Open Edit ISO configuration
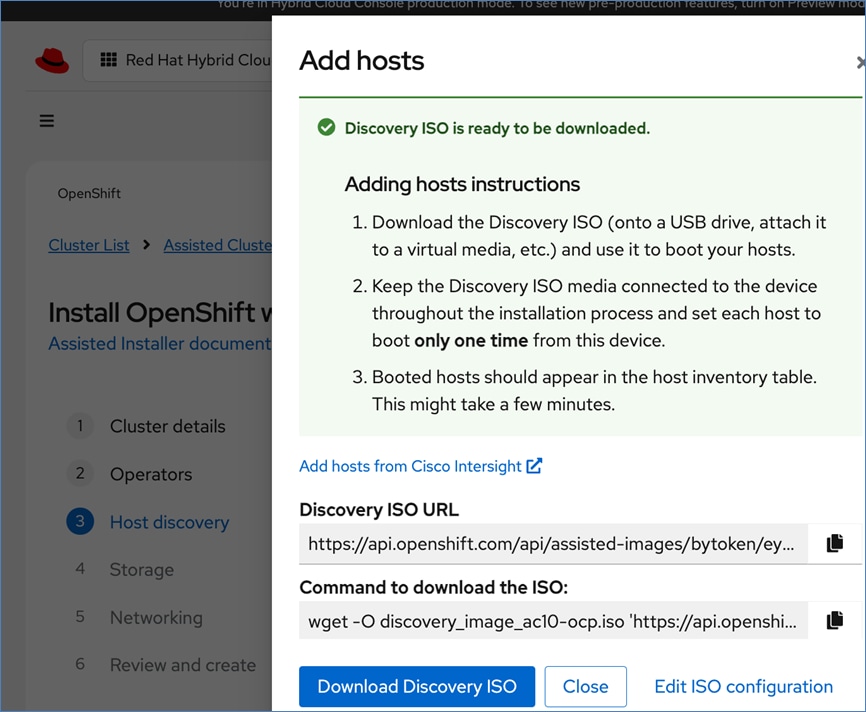Image resolution: width=866 pixels, height=712 pixels. [743, 687]
